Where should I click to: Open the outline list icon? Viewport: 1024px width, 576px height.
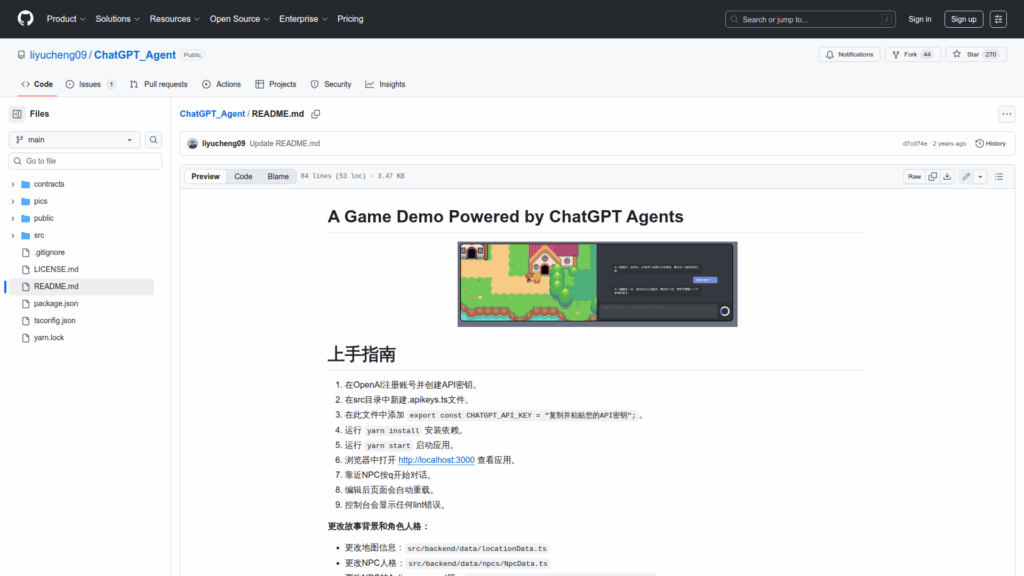click(998, 177)
